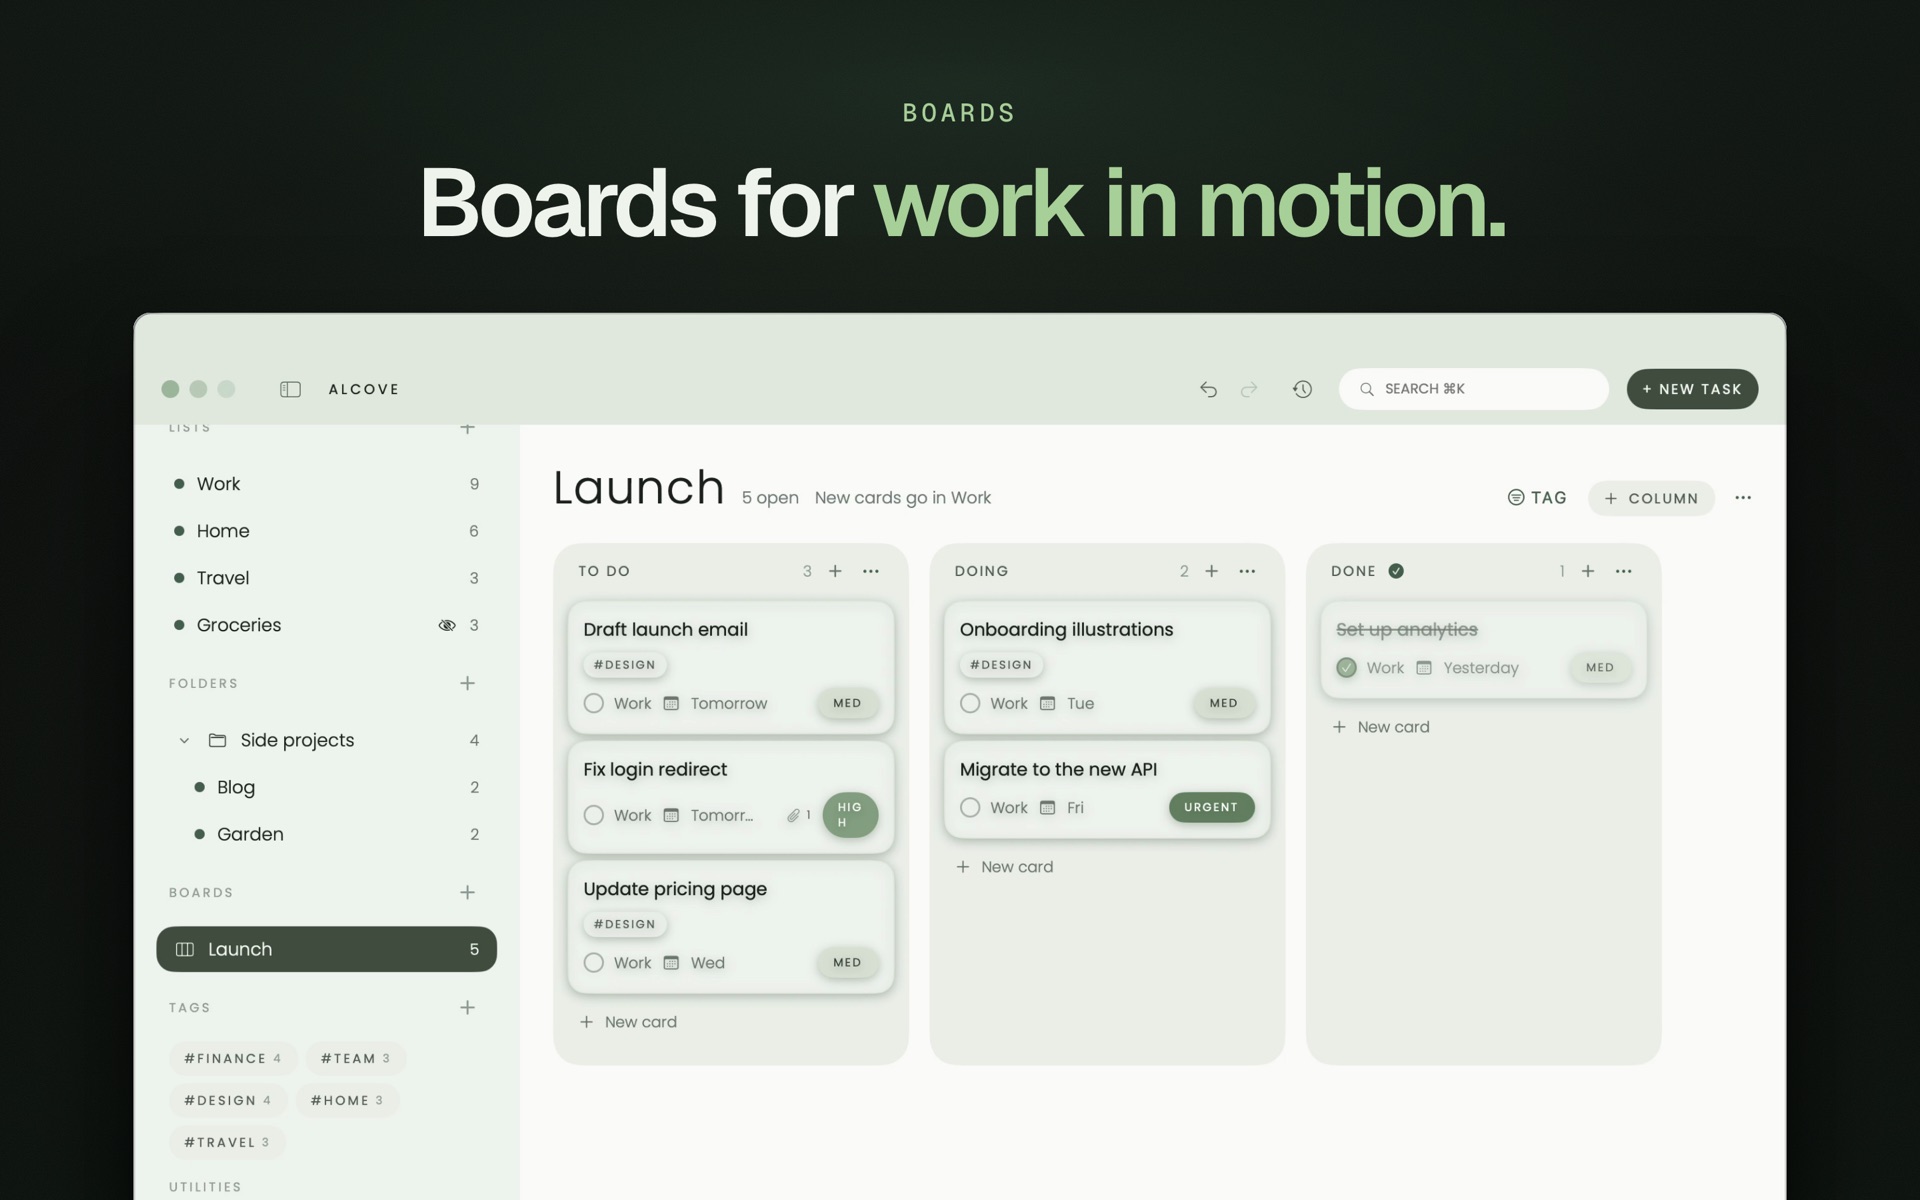Image resolution: width=1920 pixels, height=1200 pixels.
Task: Open the Tag filter dropdown
Action: coord(1537,498)
